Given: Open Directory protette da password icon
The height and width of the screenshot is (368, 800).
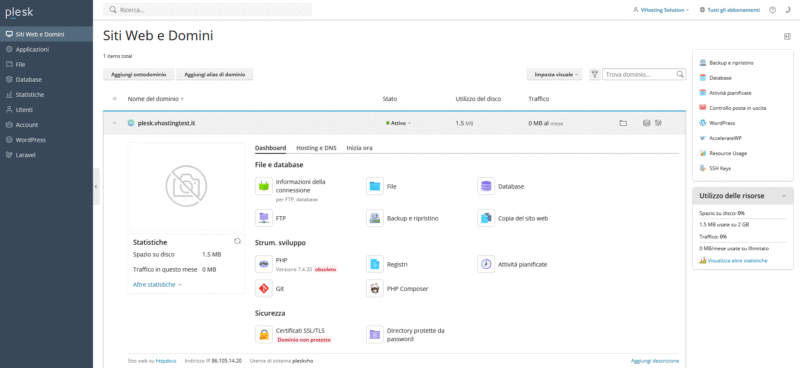Looking at the screenshot, I should pyautogui.click(x=375, y=334).
